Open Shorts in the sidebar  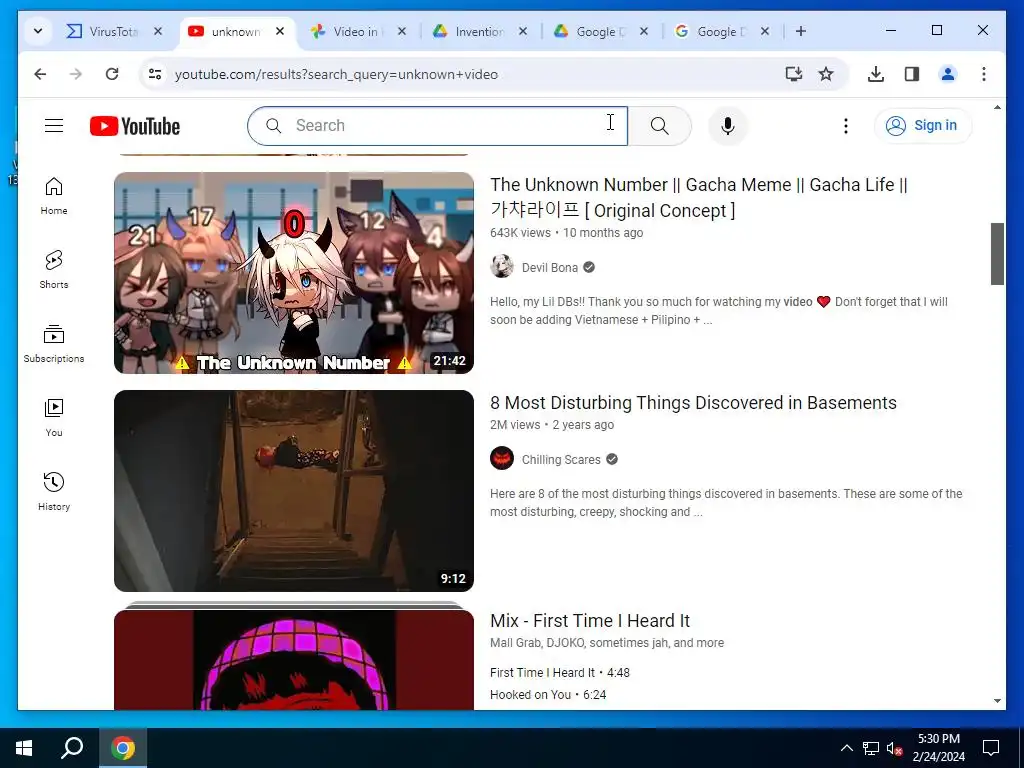coord(54,270)
